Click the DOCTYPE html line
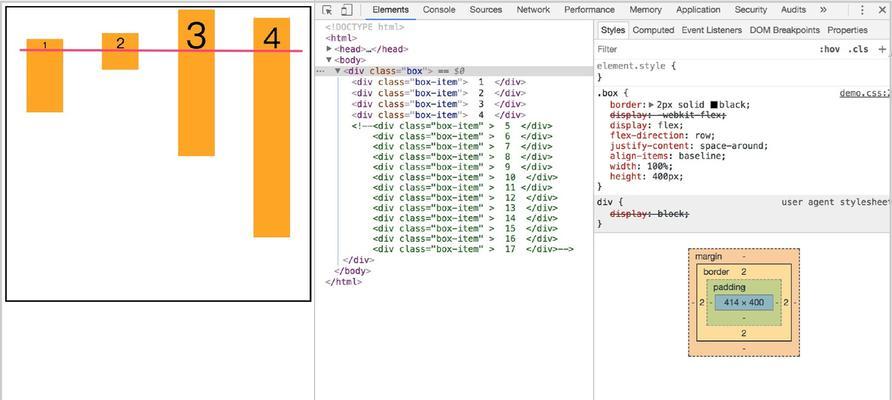The width and height of the screenshot is (892, 400). pos(365,27)
